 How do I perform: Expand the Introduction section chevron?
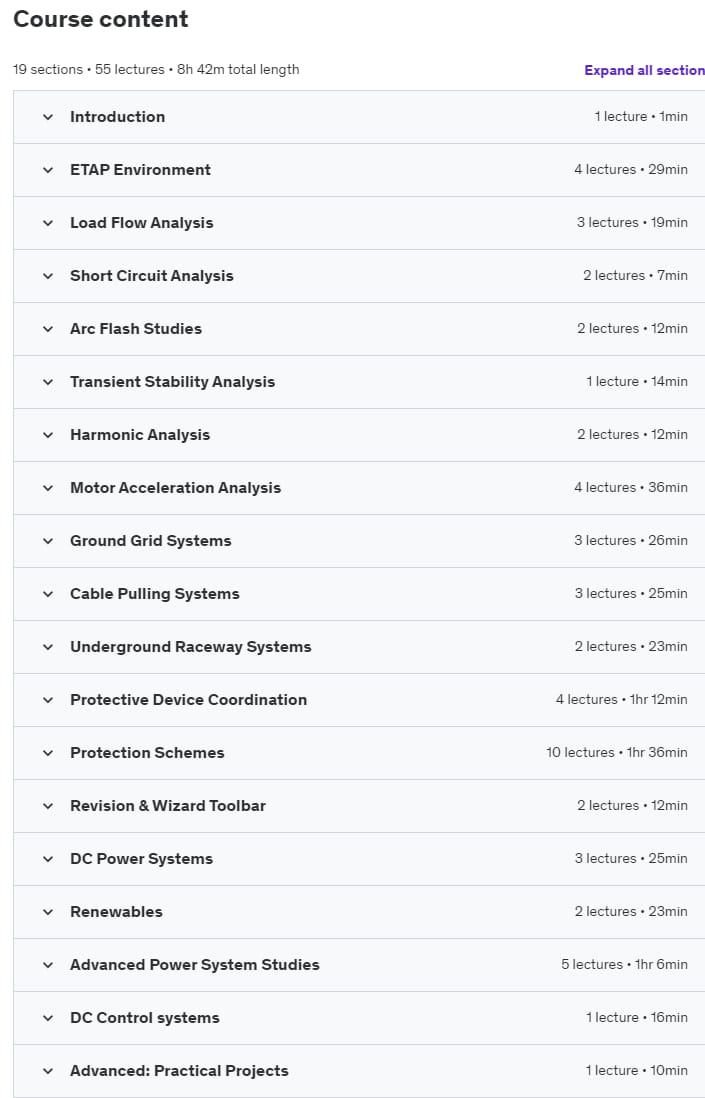(x=48, y=117)
